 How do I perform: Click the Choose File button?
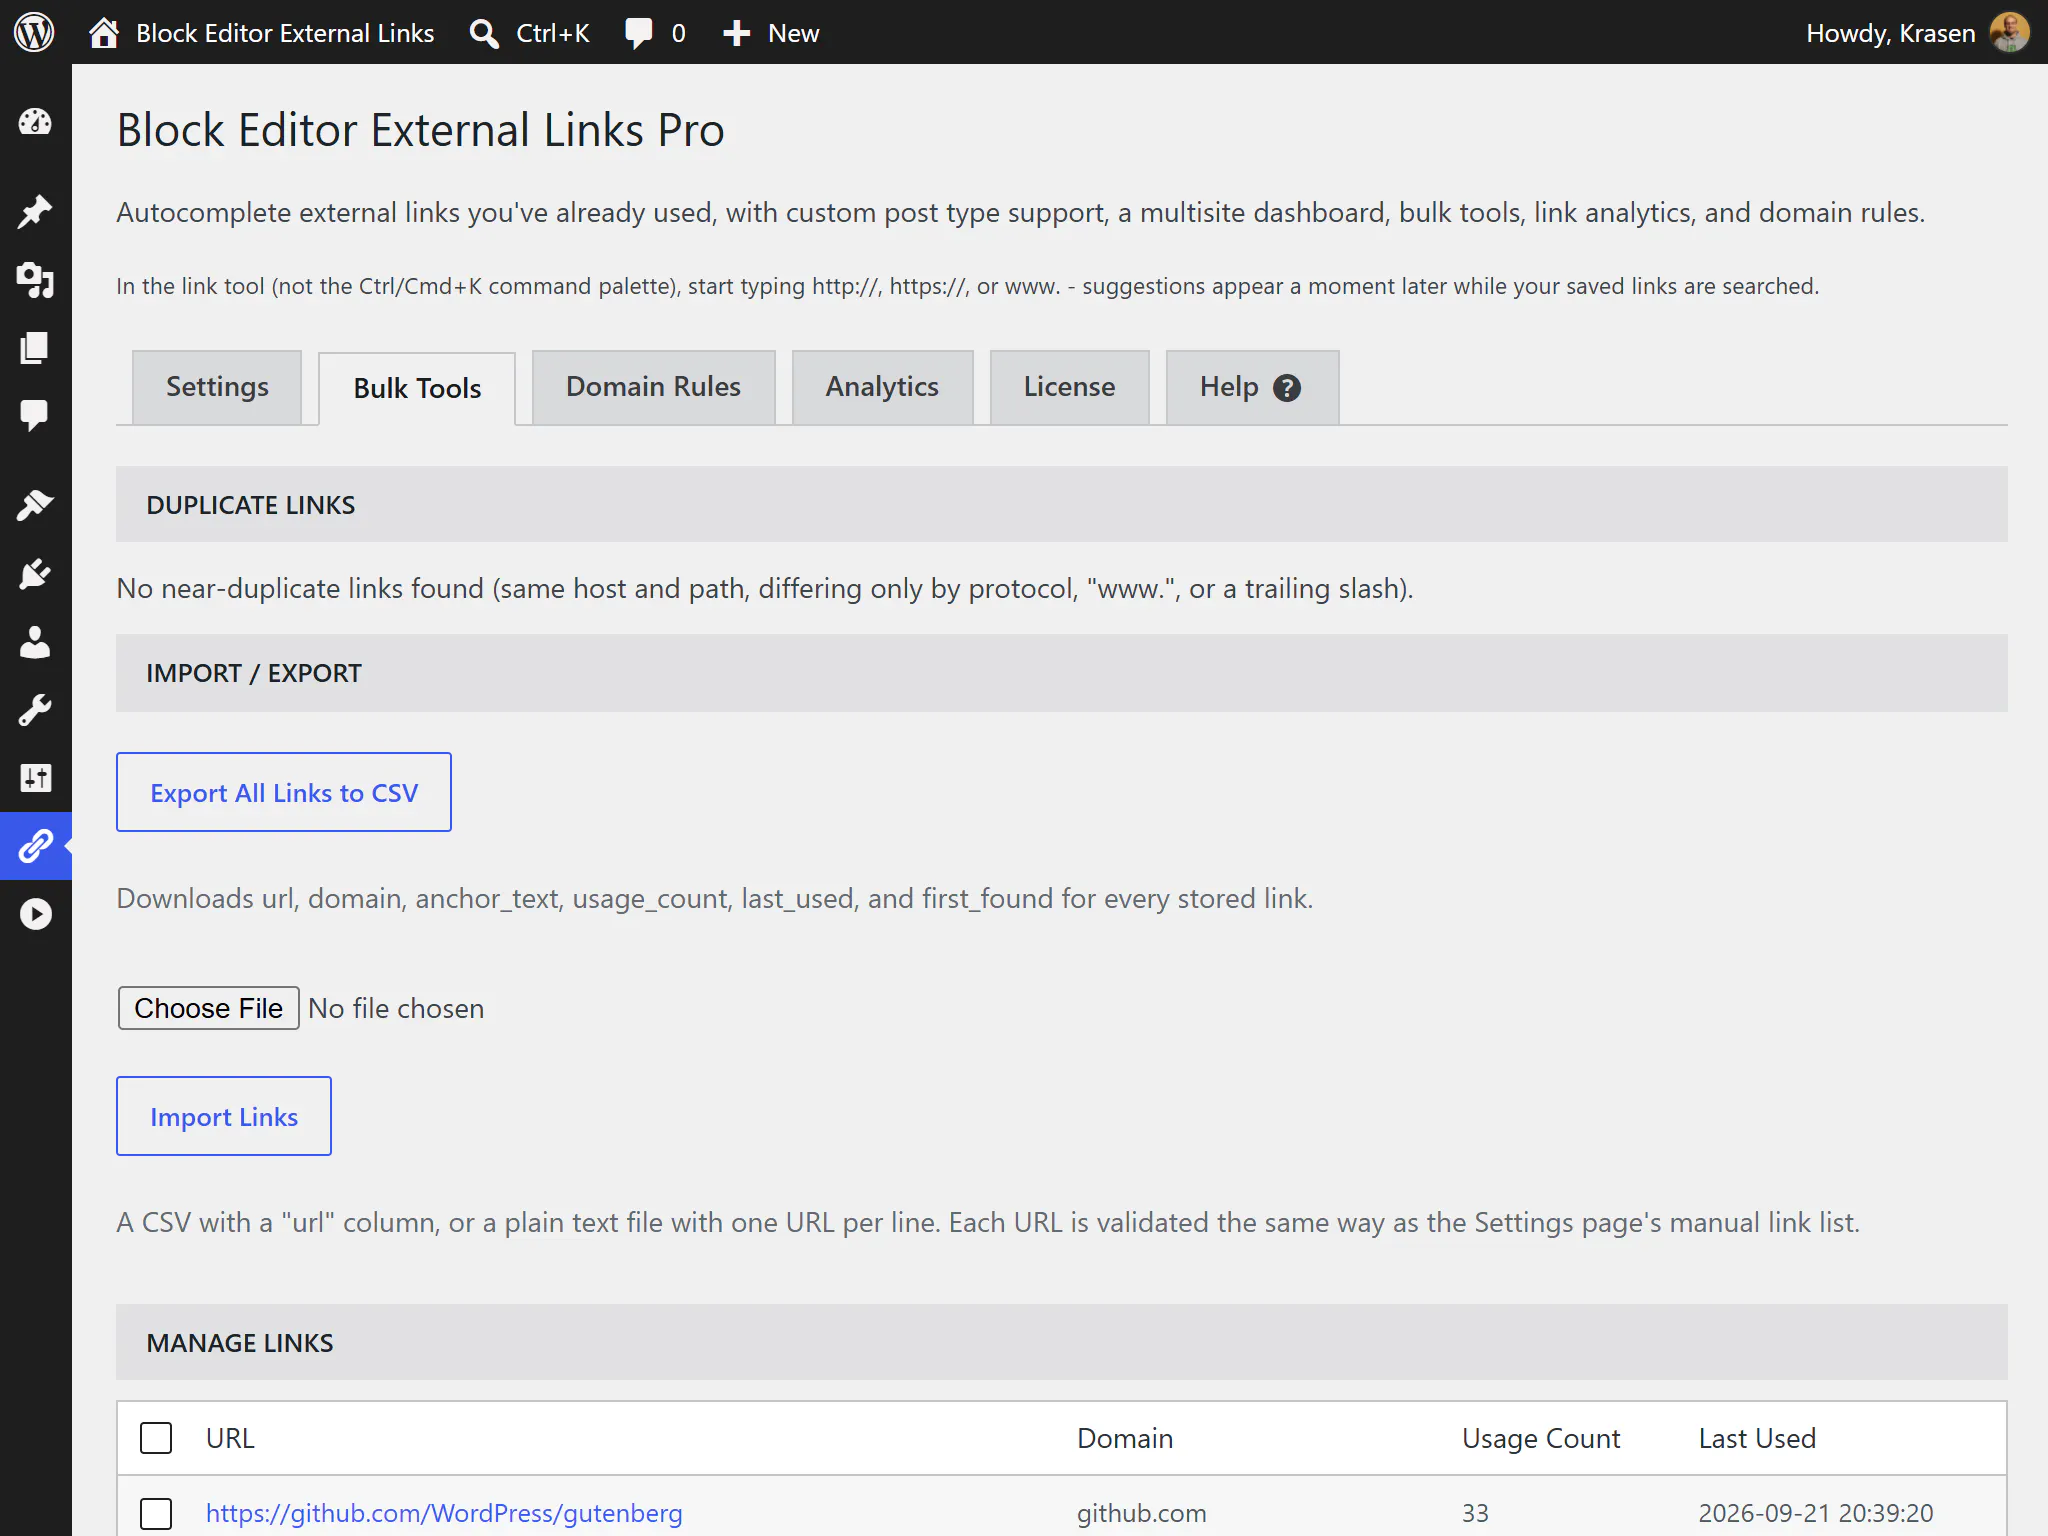(208, 1008)
